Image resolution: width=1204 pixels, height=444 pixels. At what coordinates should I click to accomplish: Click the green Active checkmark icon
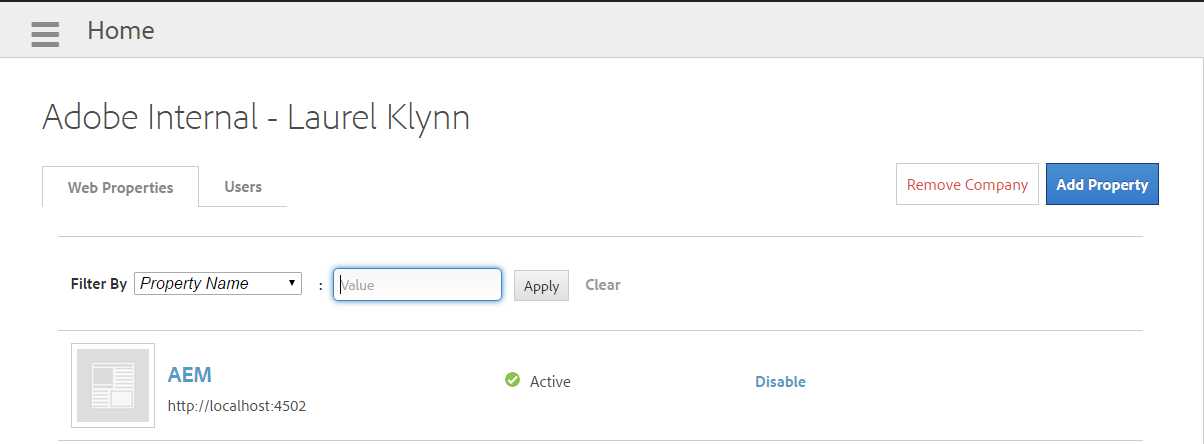(x=513, y=380)
